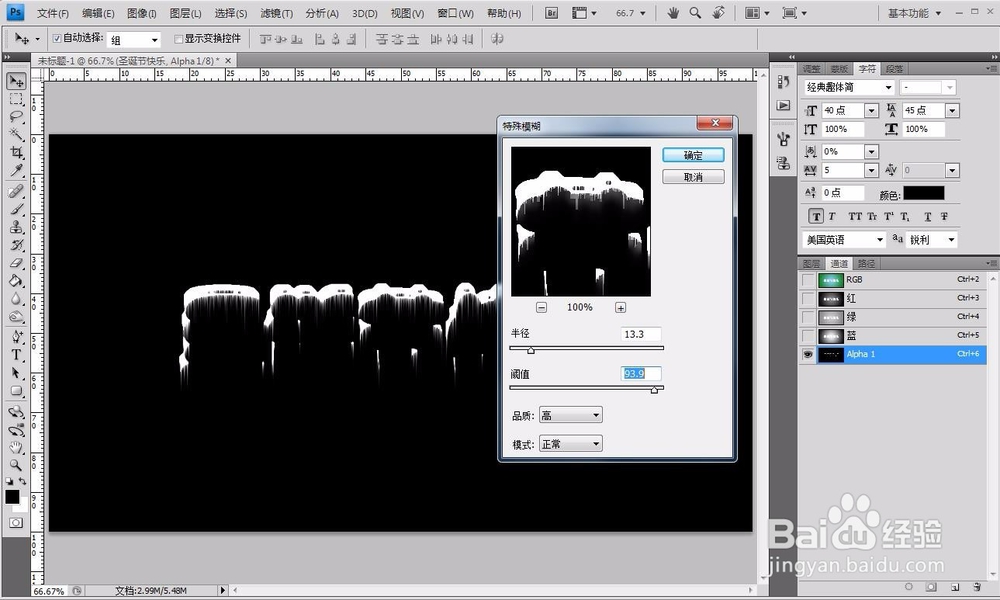Viewport: 1000px width, 600px height.
Task: Select the Eraser tool
Action: coord(16,263)
